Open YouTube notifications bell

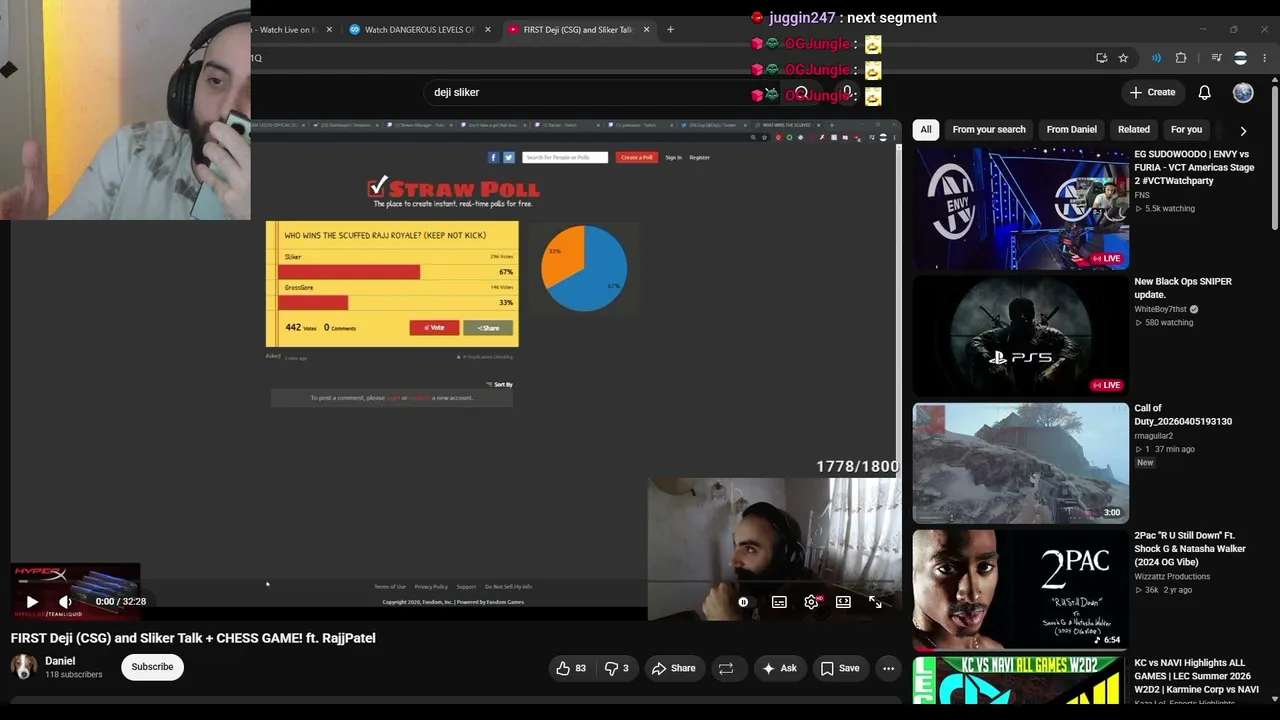pos(1205,92)
